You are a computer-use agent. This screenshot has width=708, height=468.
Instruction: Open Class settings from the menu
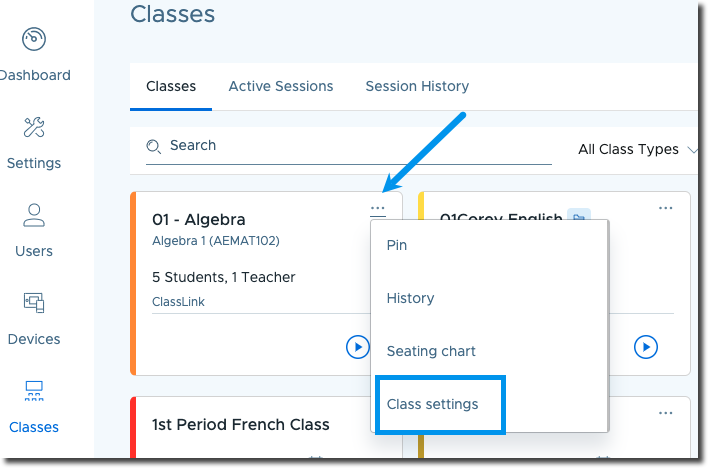(433, 404)
